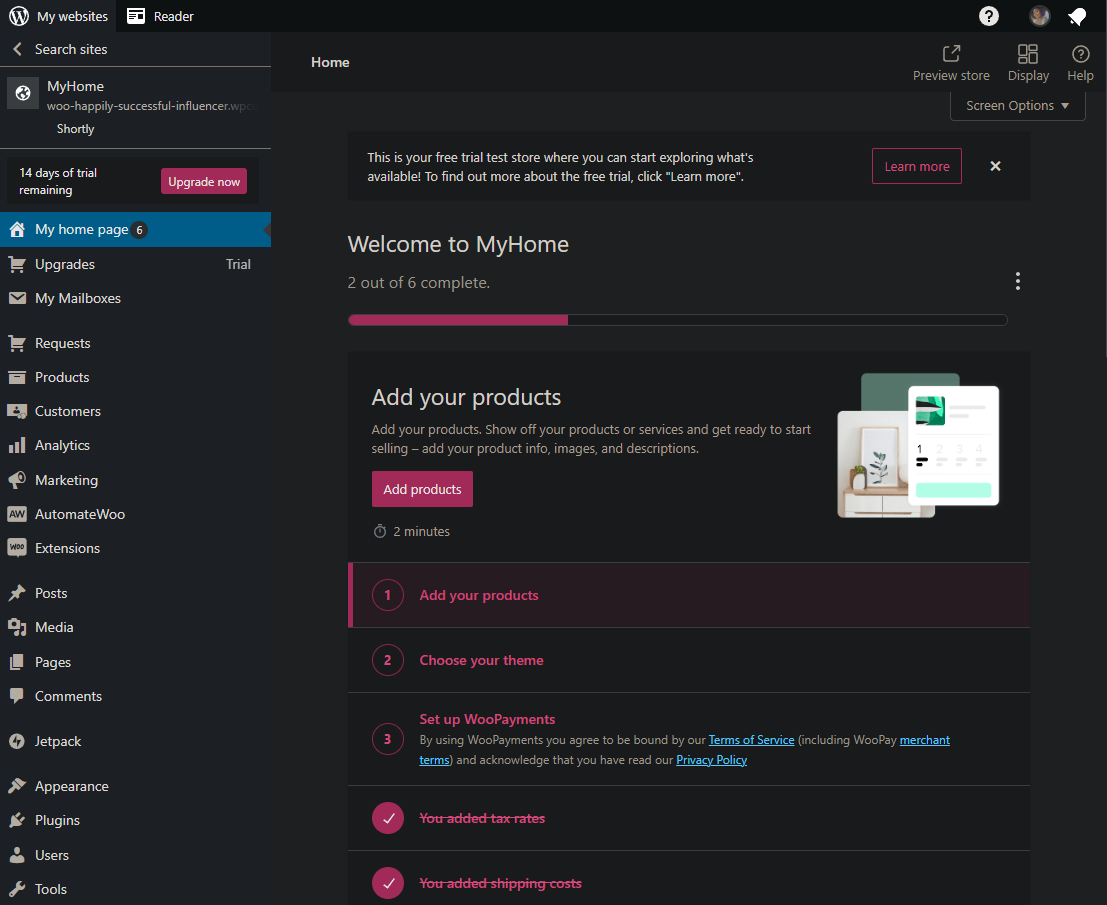Open Marketing menu item

coord(136,480)
